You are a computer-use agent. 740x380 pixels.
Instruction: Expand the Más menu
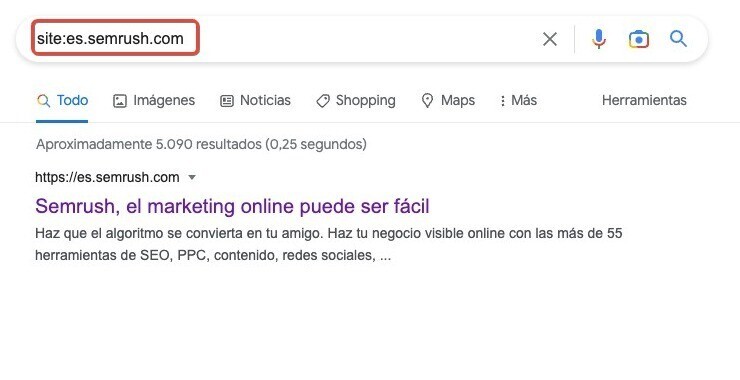click(x=518, y=101)
